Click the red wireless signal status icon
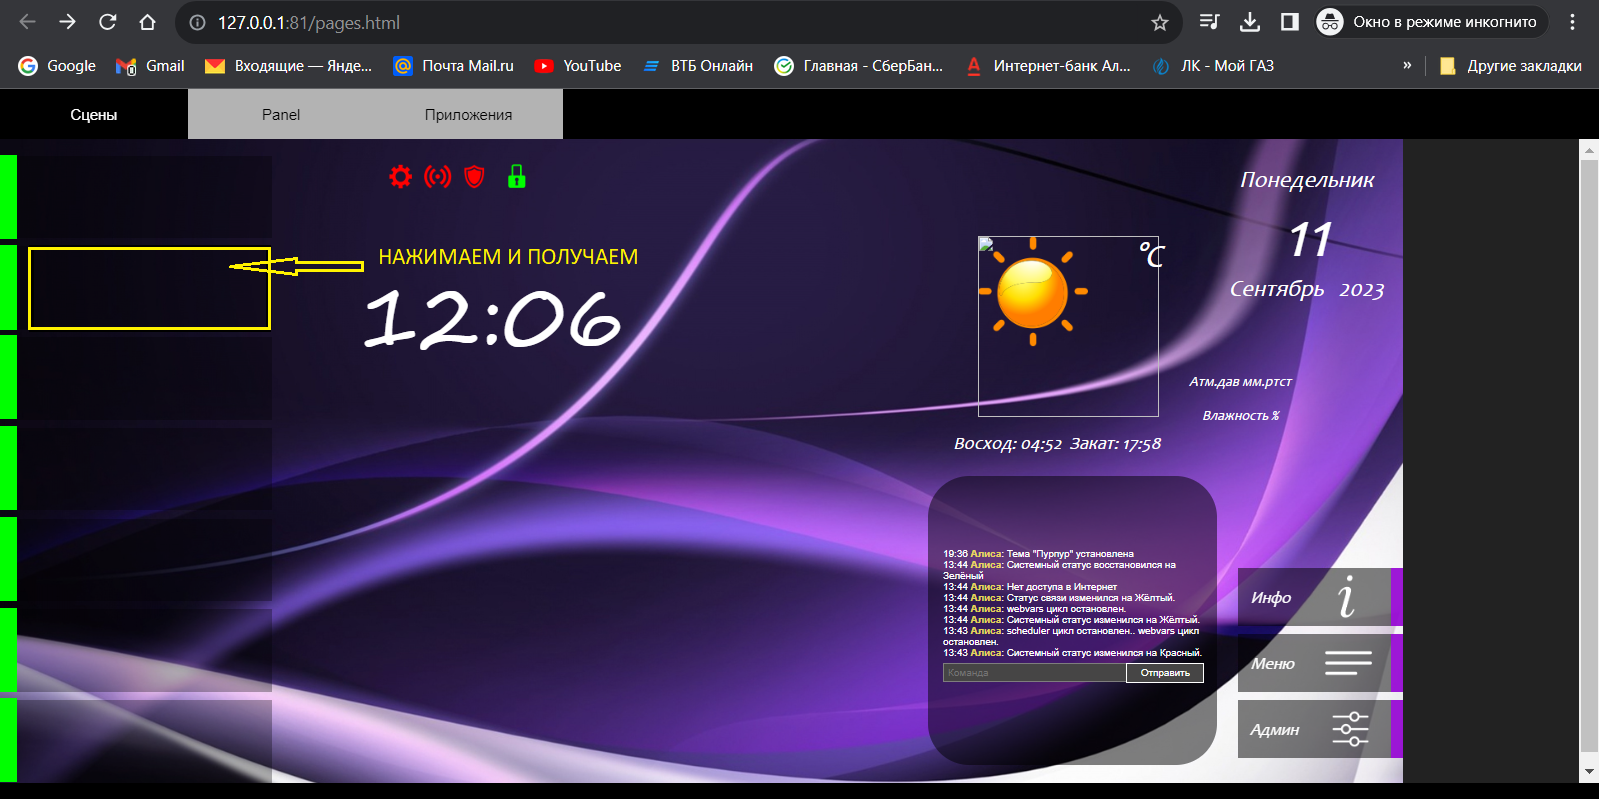 [x=437, y=177]
